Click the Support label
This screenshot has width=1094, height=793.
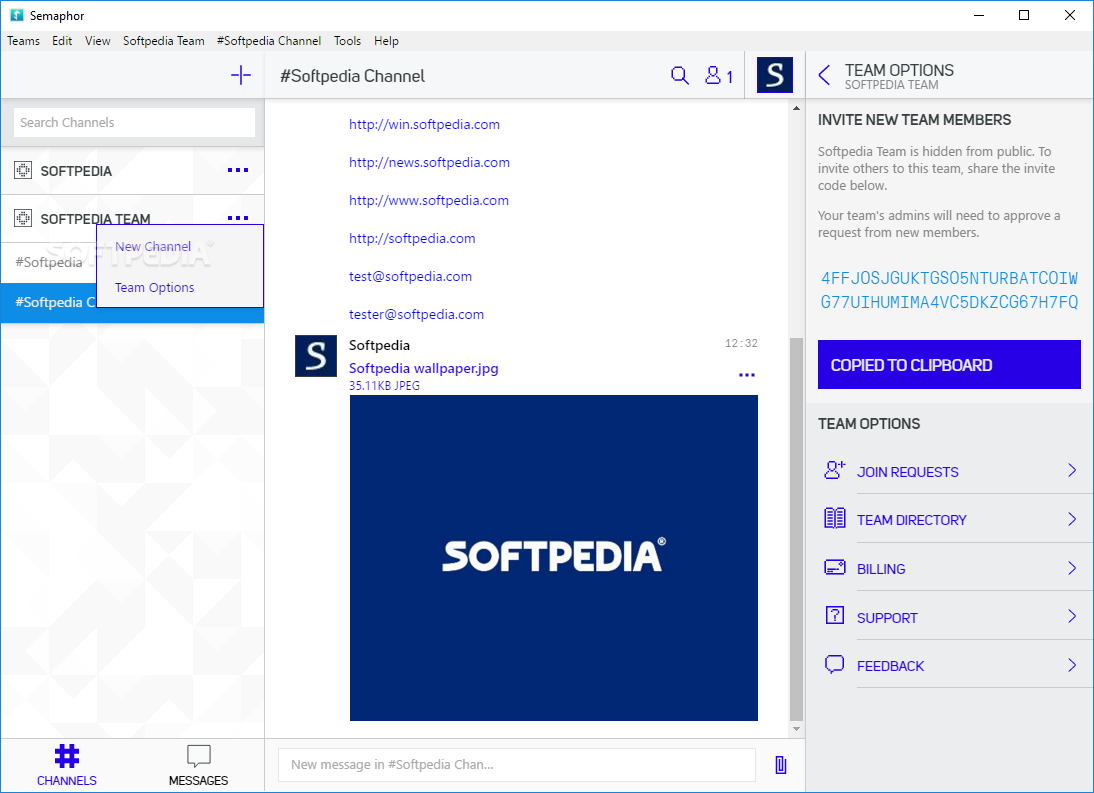(x=887, y=618)
